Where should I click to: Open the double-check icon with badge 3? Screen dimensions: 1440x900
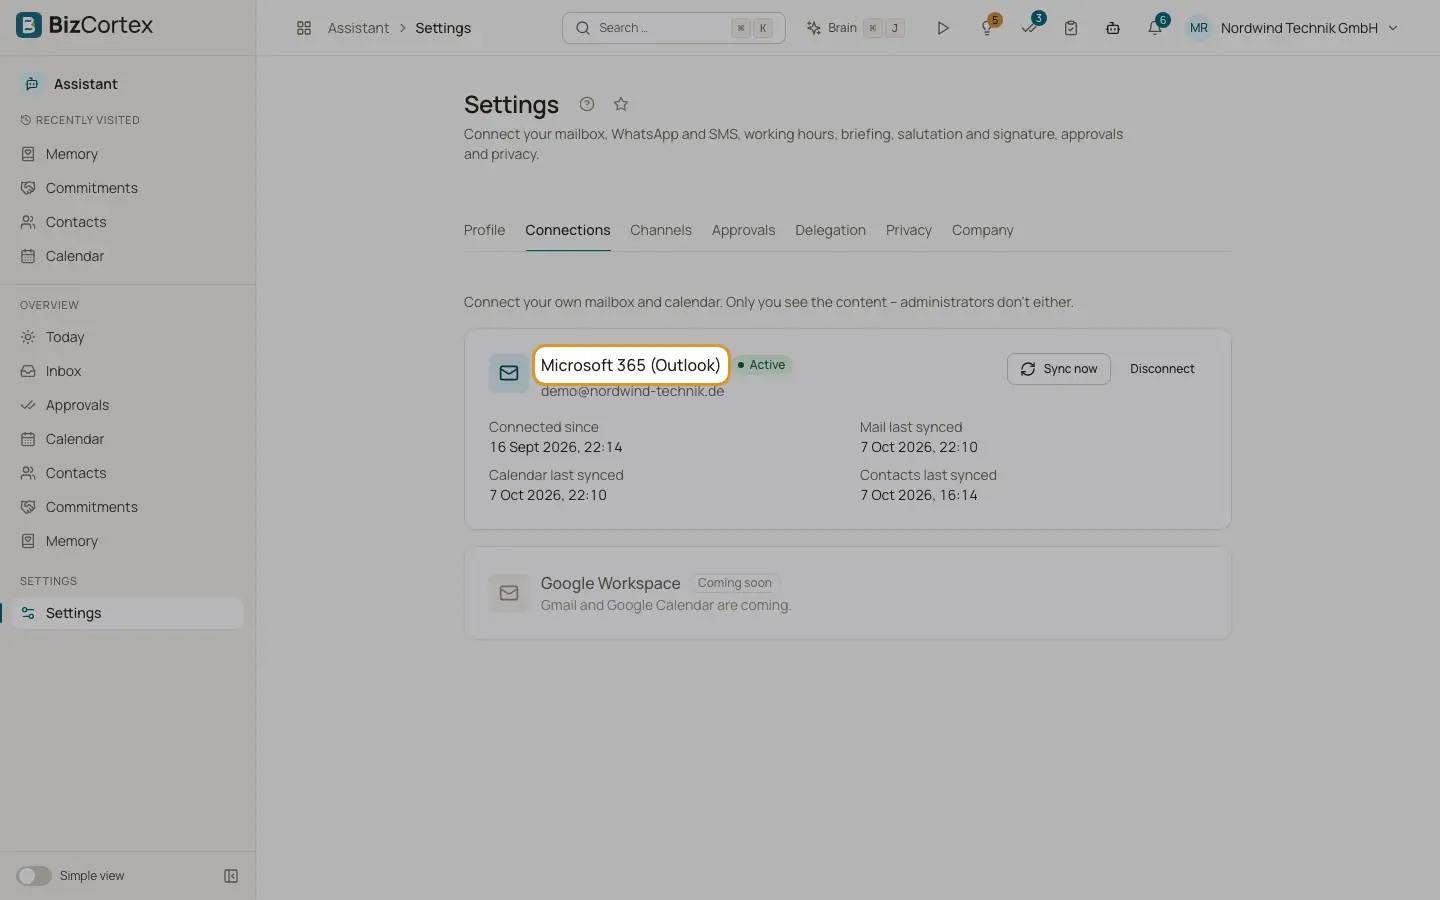[x=1030, y=27]
